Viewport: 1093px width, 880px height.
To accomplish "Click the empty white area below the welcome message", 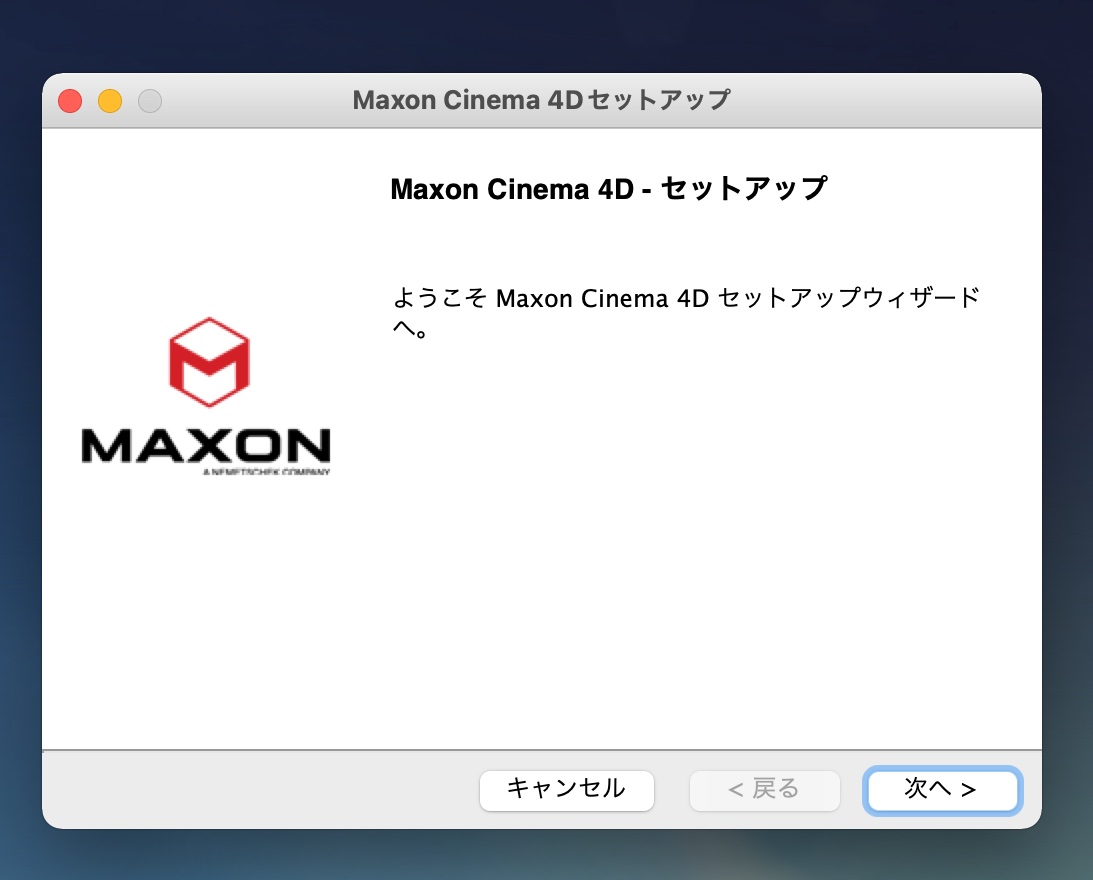I will [697, 544].
